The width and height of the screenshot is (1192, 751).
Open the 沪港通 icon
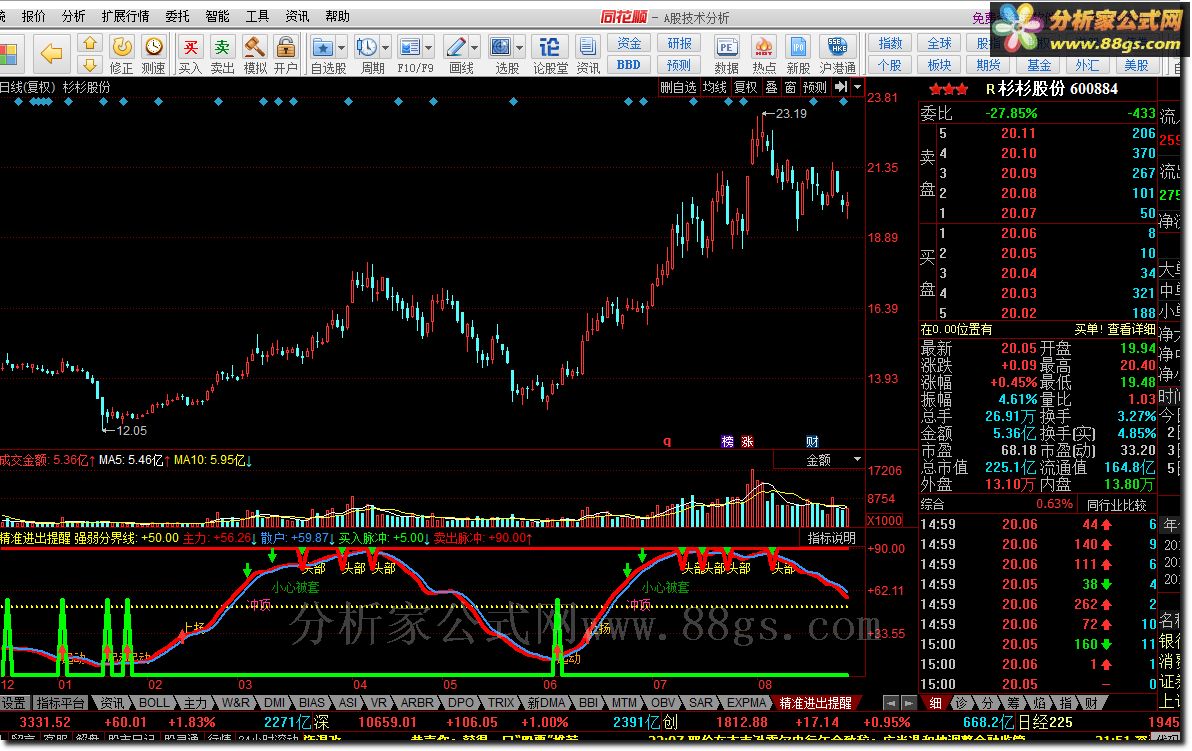point(837,48)
